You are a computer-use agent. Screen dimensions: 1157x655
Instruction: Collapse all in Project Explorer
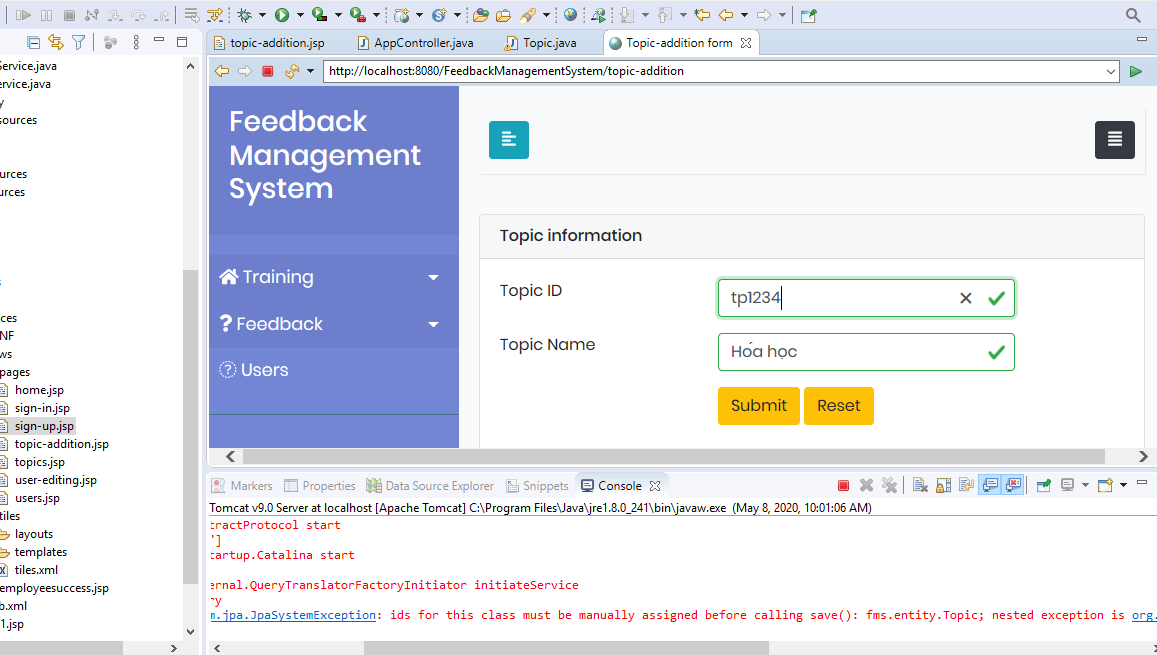[x=34, y=42]
